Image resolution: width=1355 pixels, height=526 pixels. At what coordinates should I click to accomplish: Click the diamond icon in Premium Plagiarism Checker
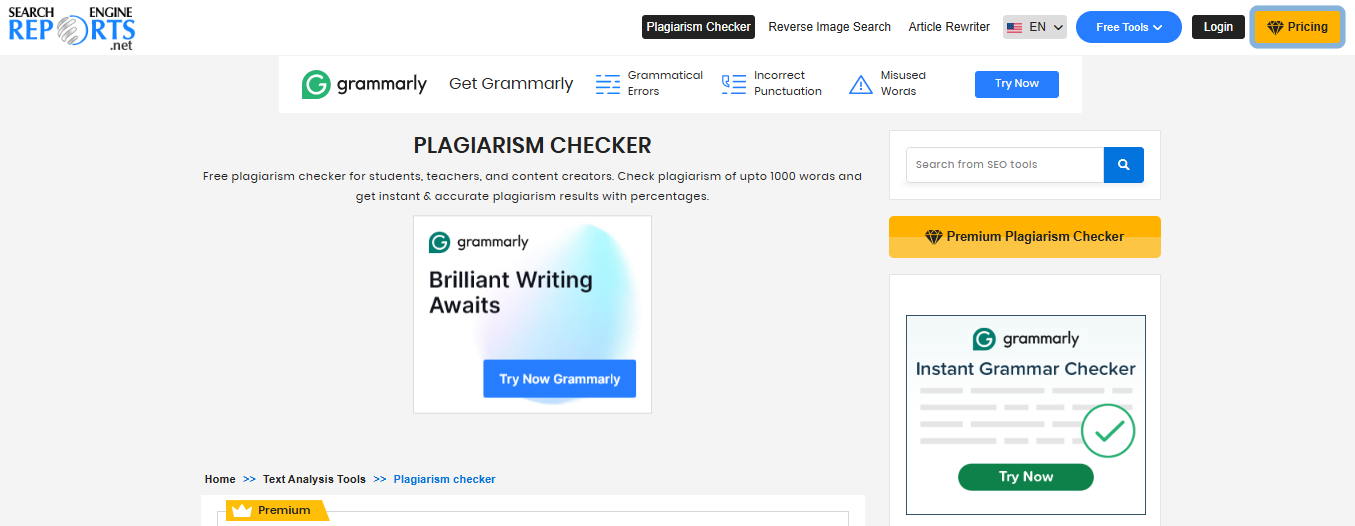pyautogui.click(x=934, y=237)
